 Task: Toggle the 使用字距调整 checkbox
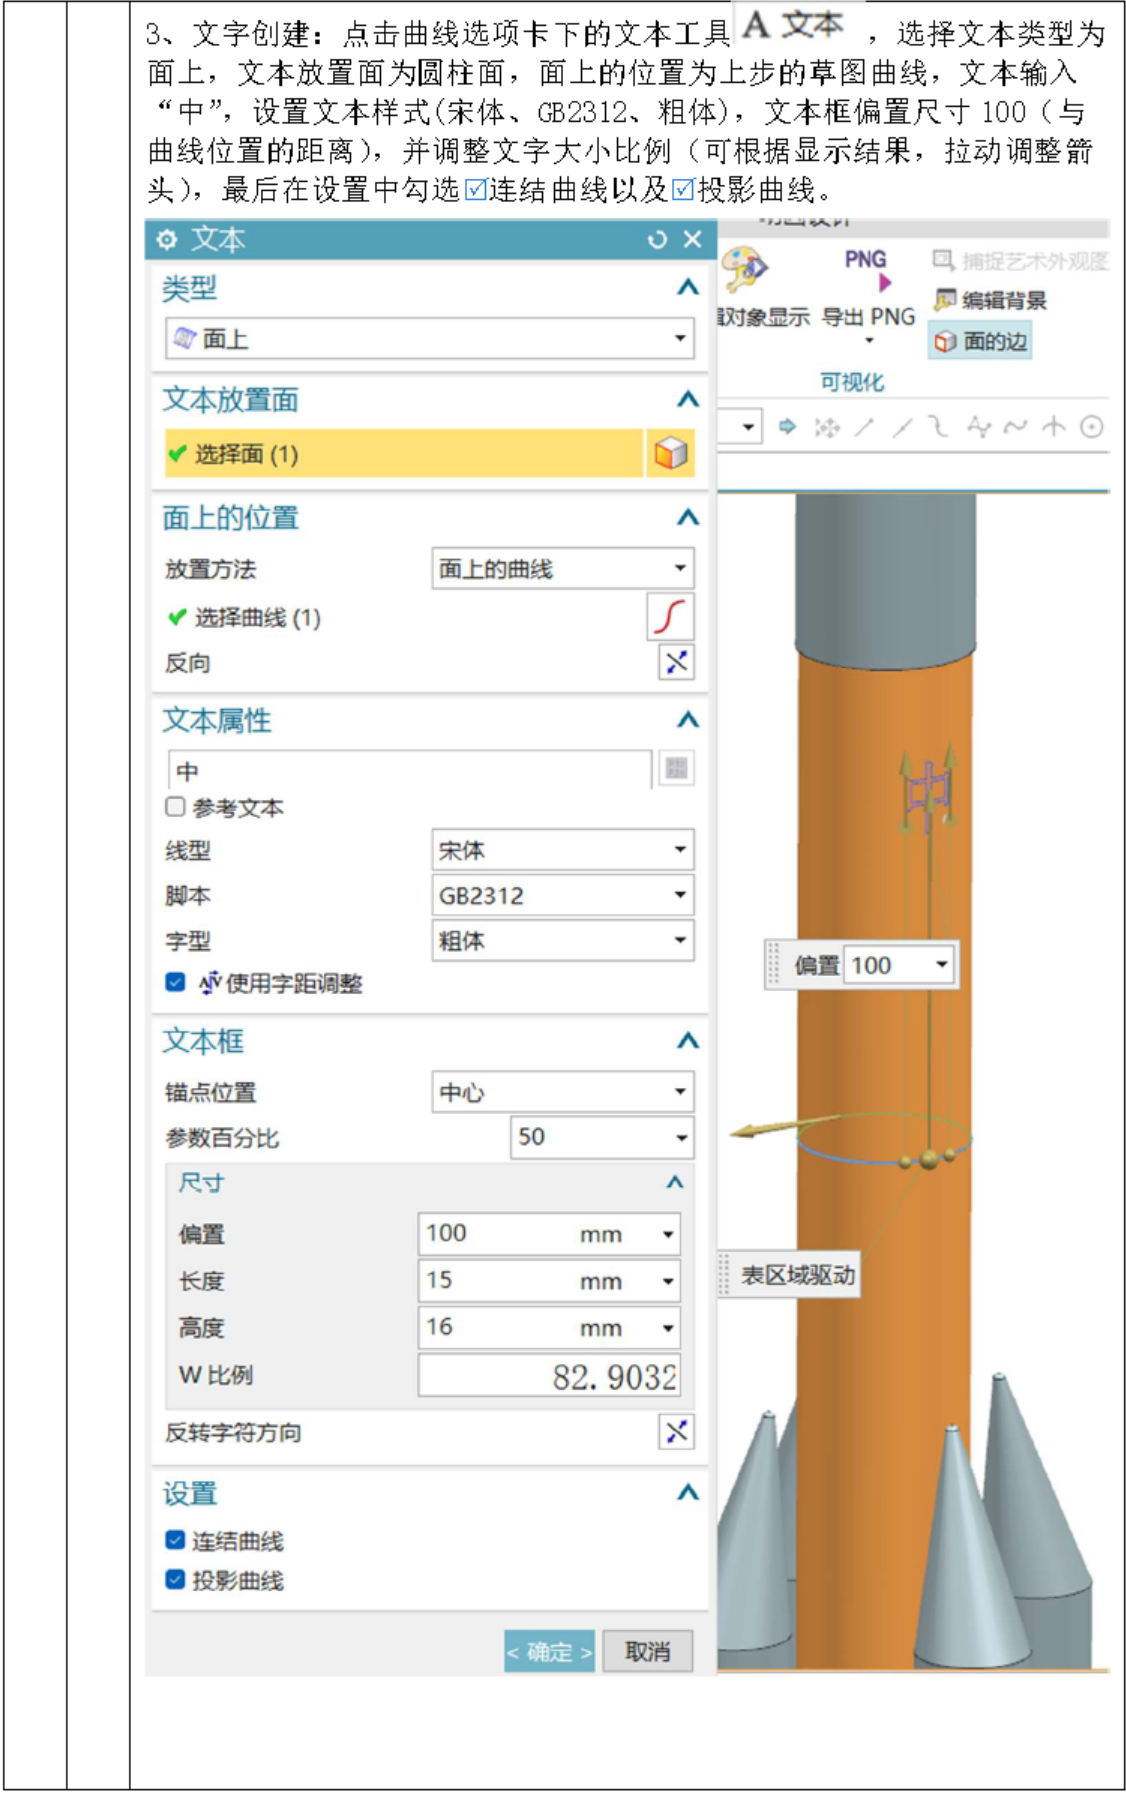[x=176, y=983]
